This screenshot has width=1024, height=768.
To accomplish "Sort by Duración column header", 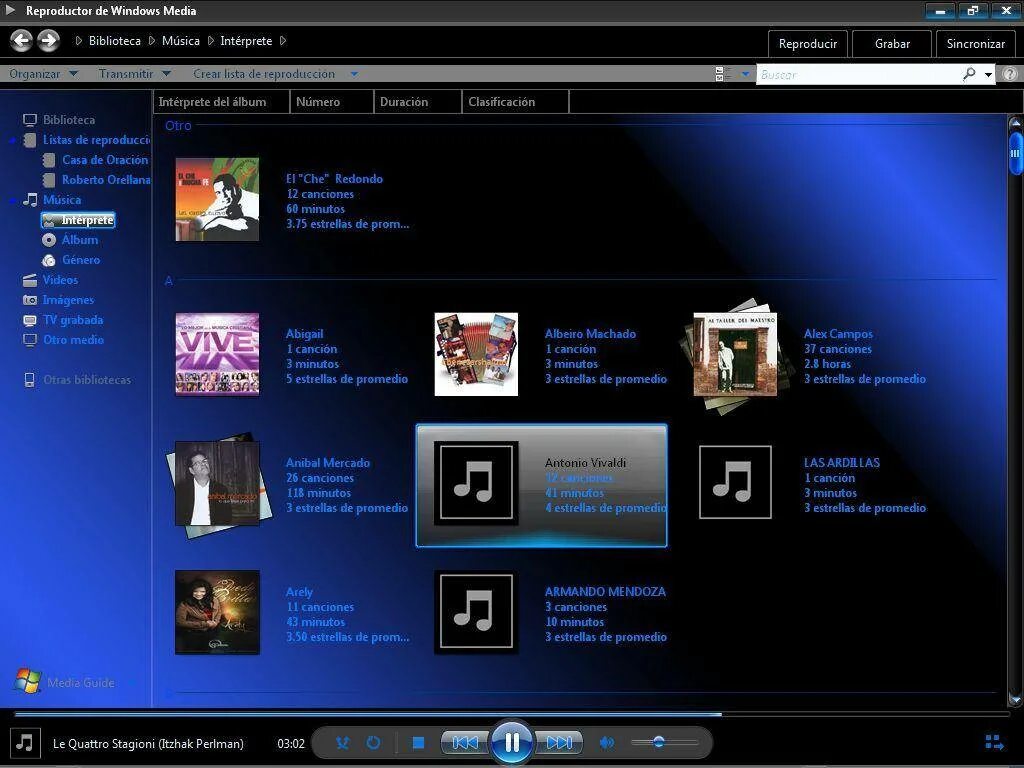I will click(418, 102).
